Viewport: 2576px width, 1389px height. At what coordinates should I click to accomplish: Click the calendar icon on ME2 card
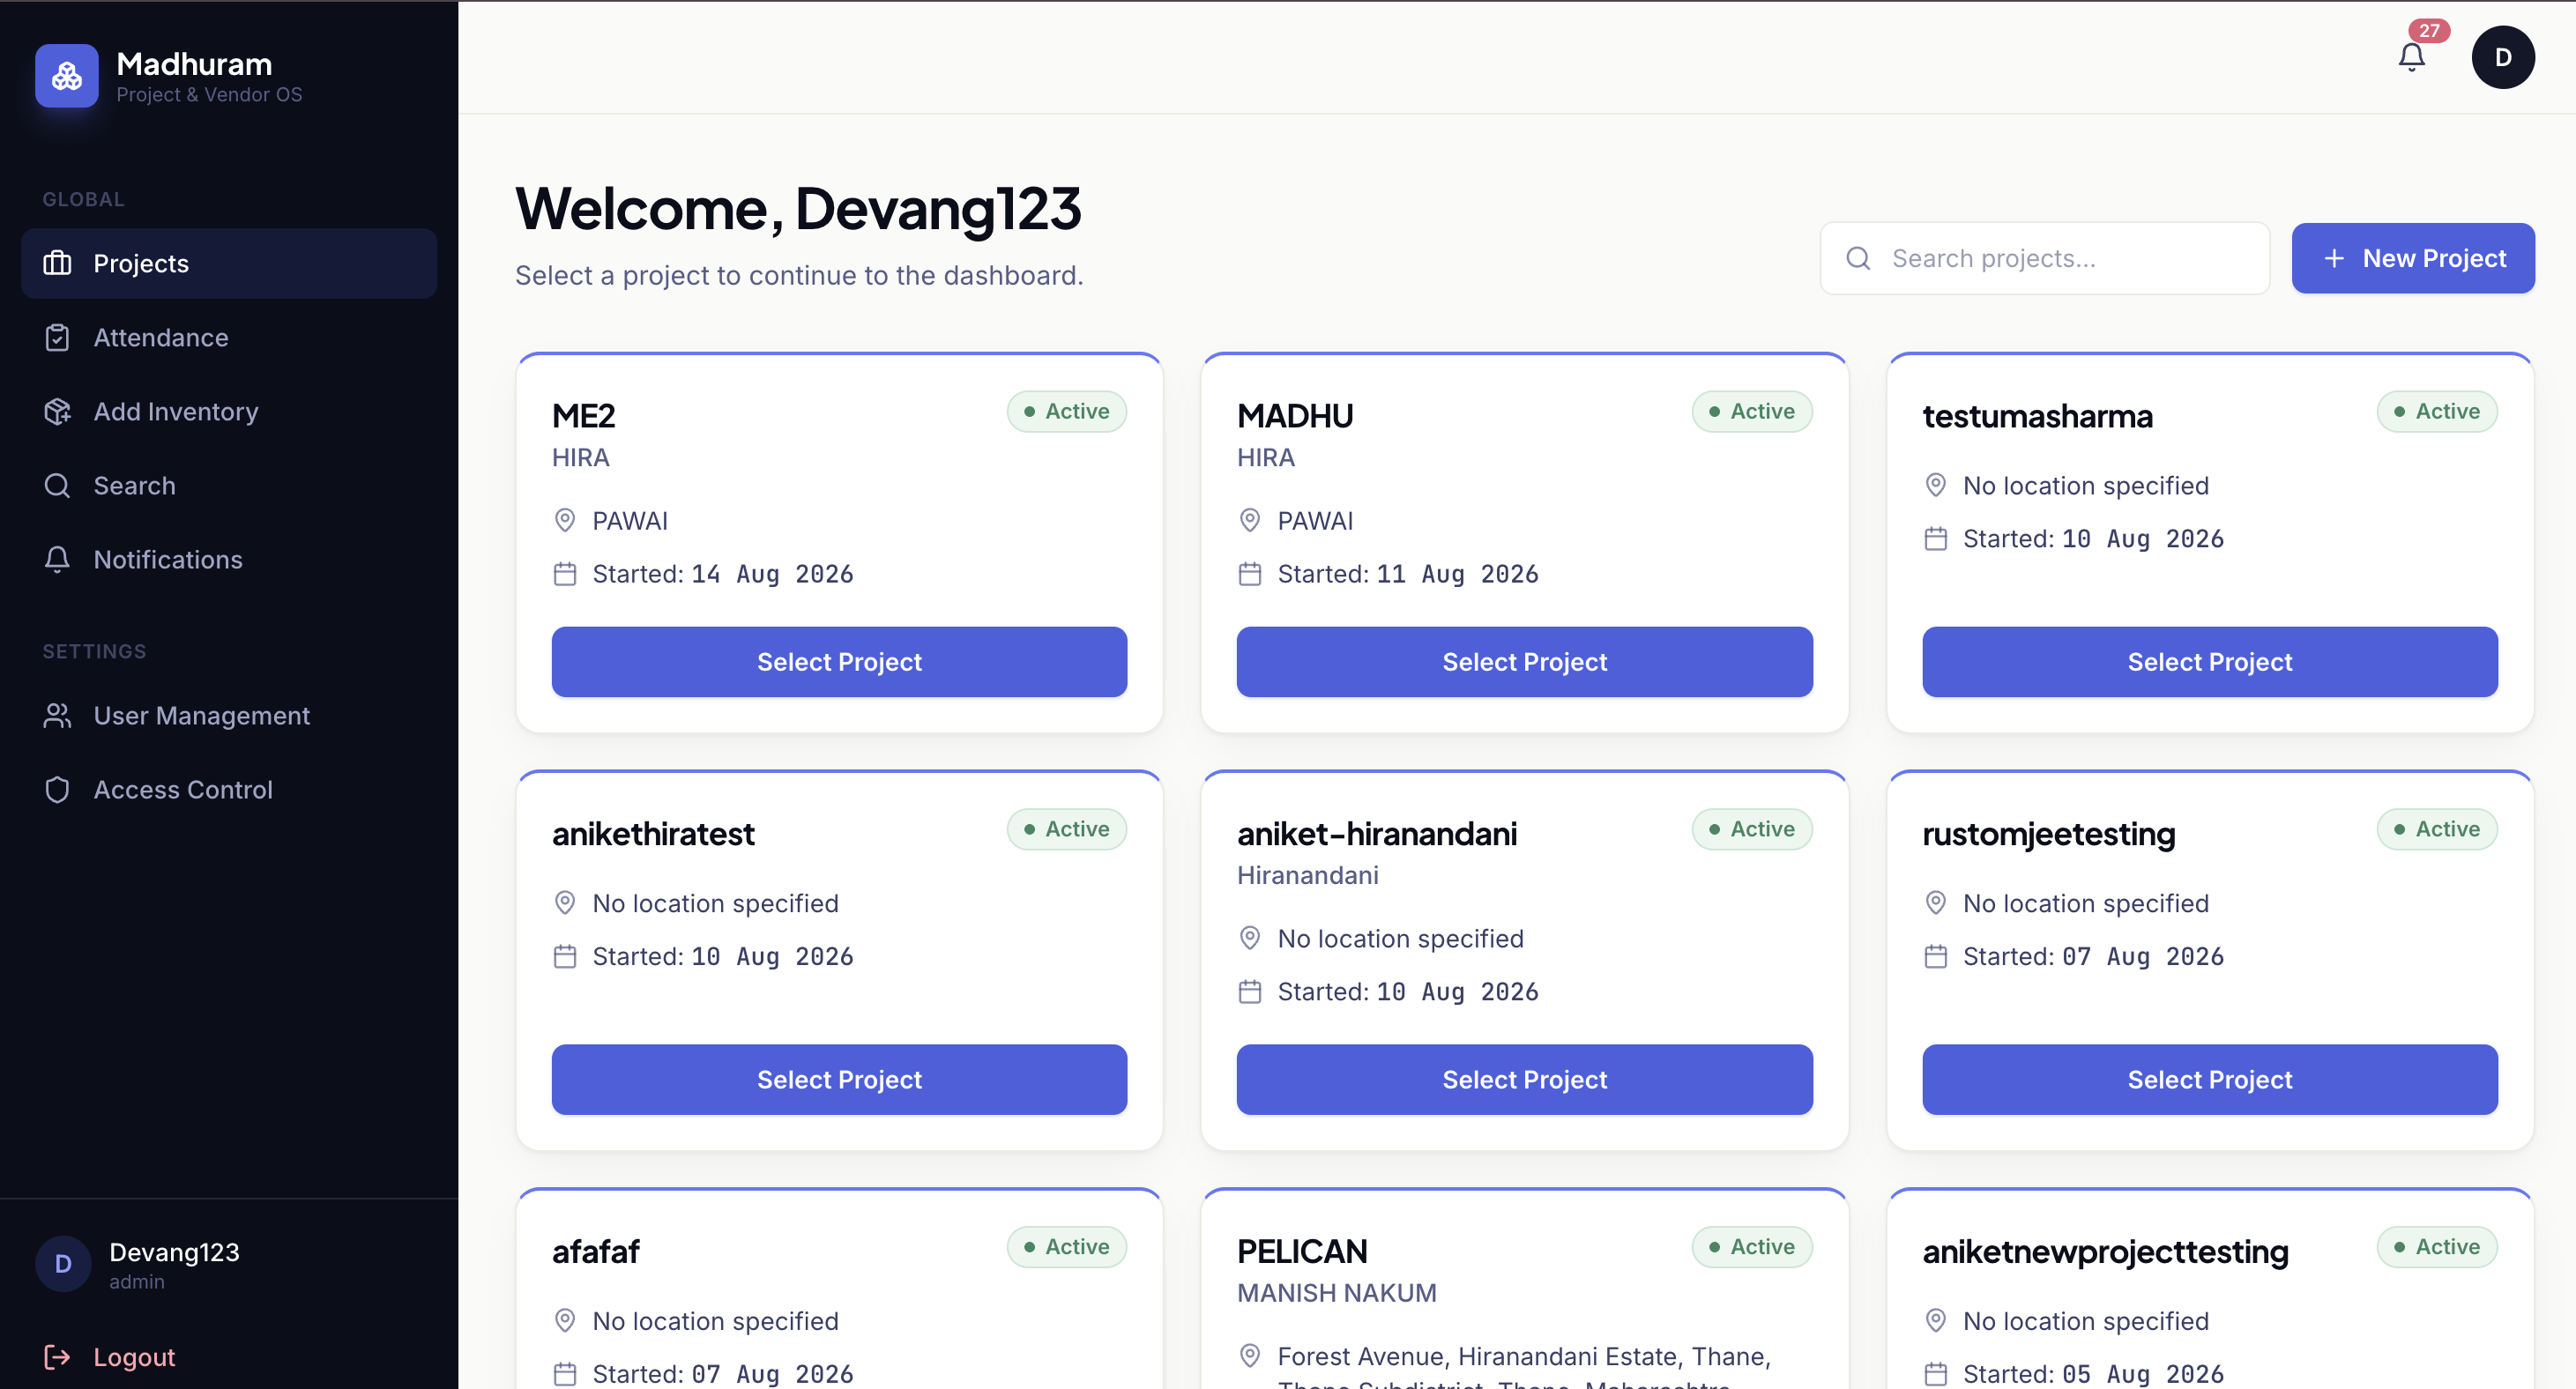click(x=565, y=574)
